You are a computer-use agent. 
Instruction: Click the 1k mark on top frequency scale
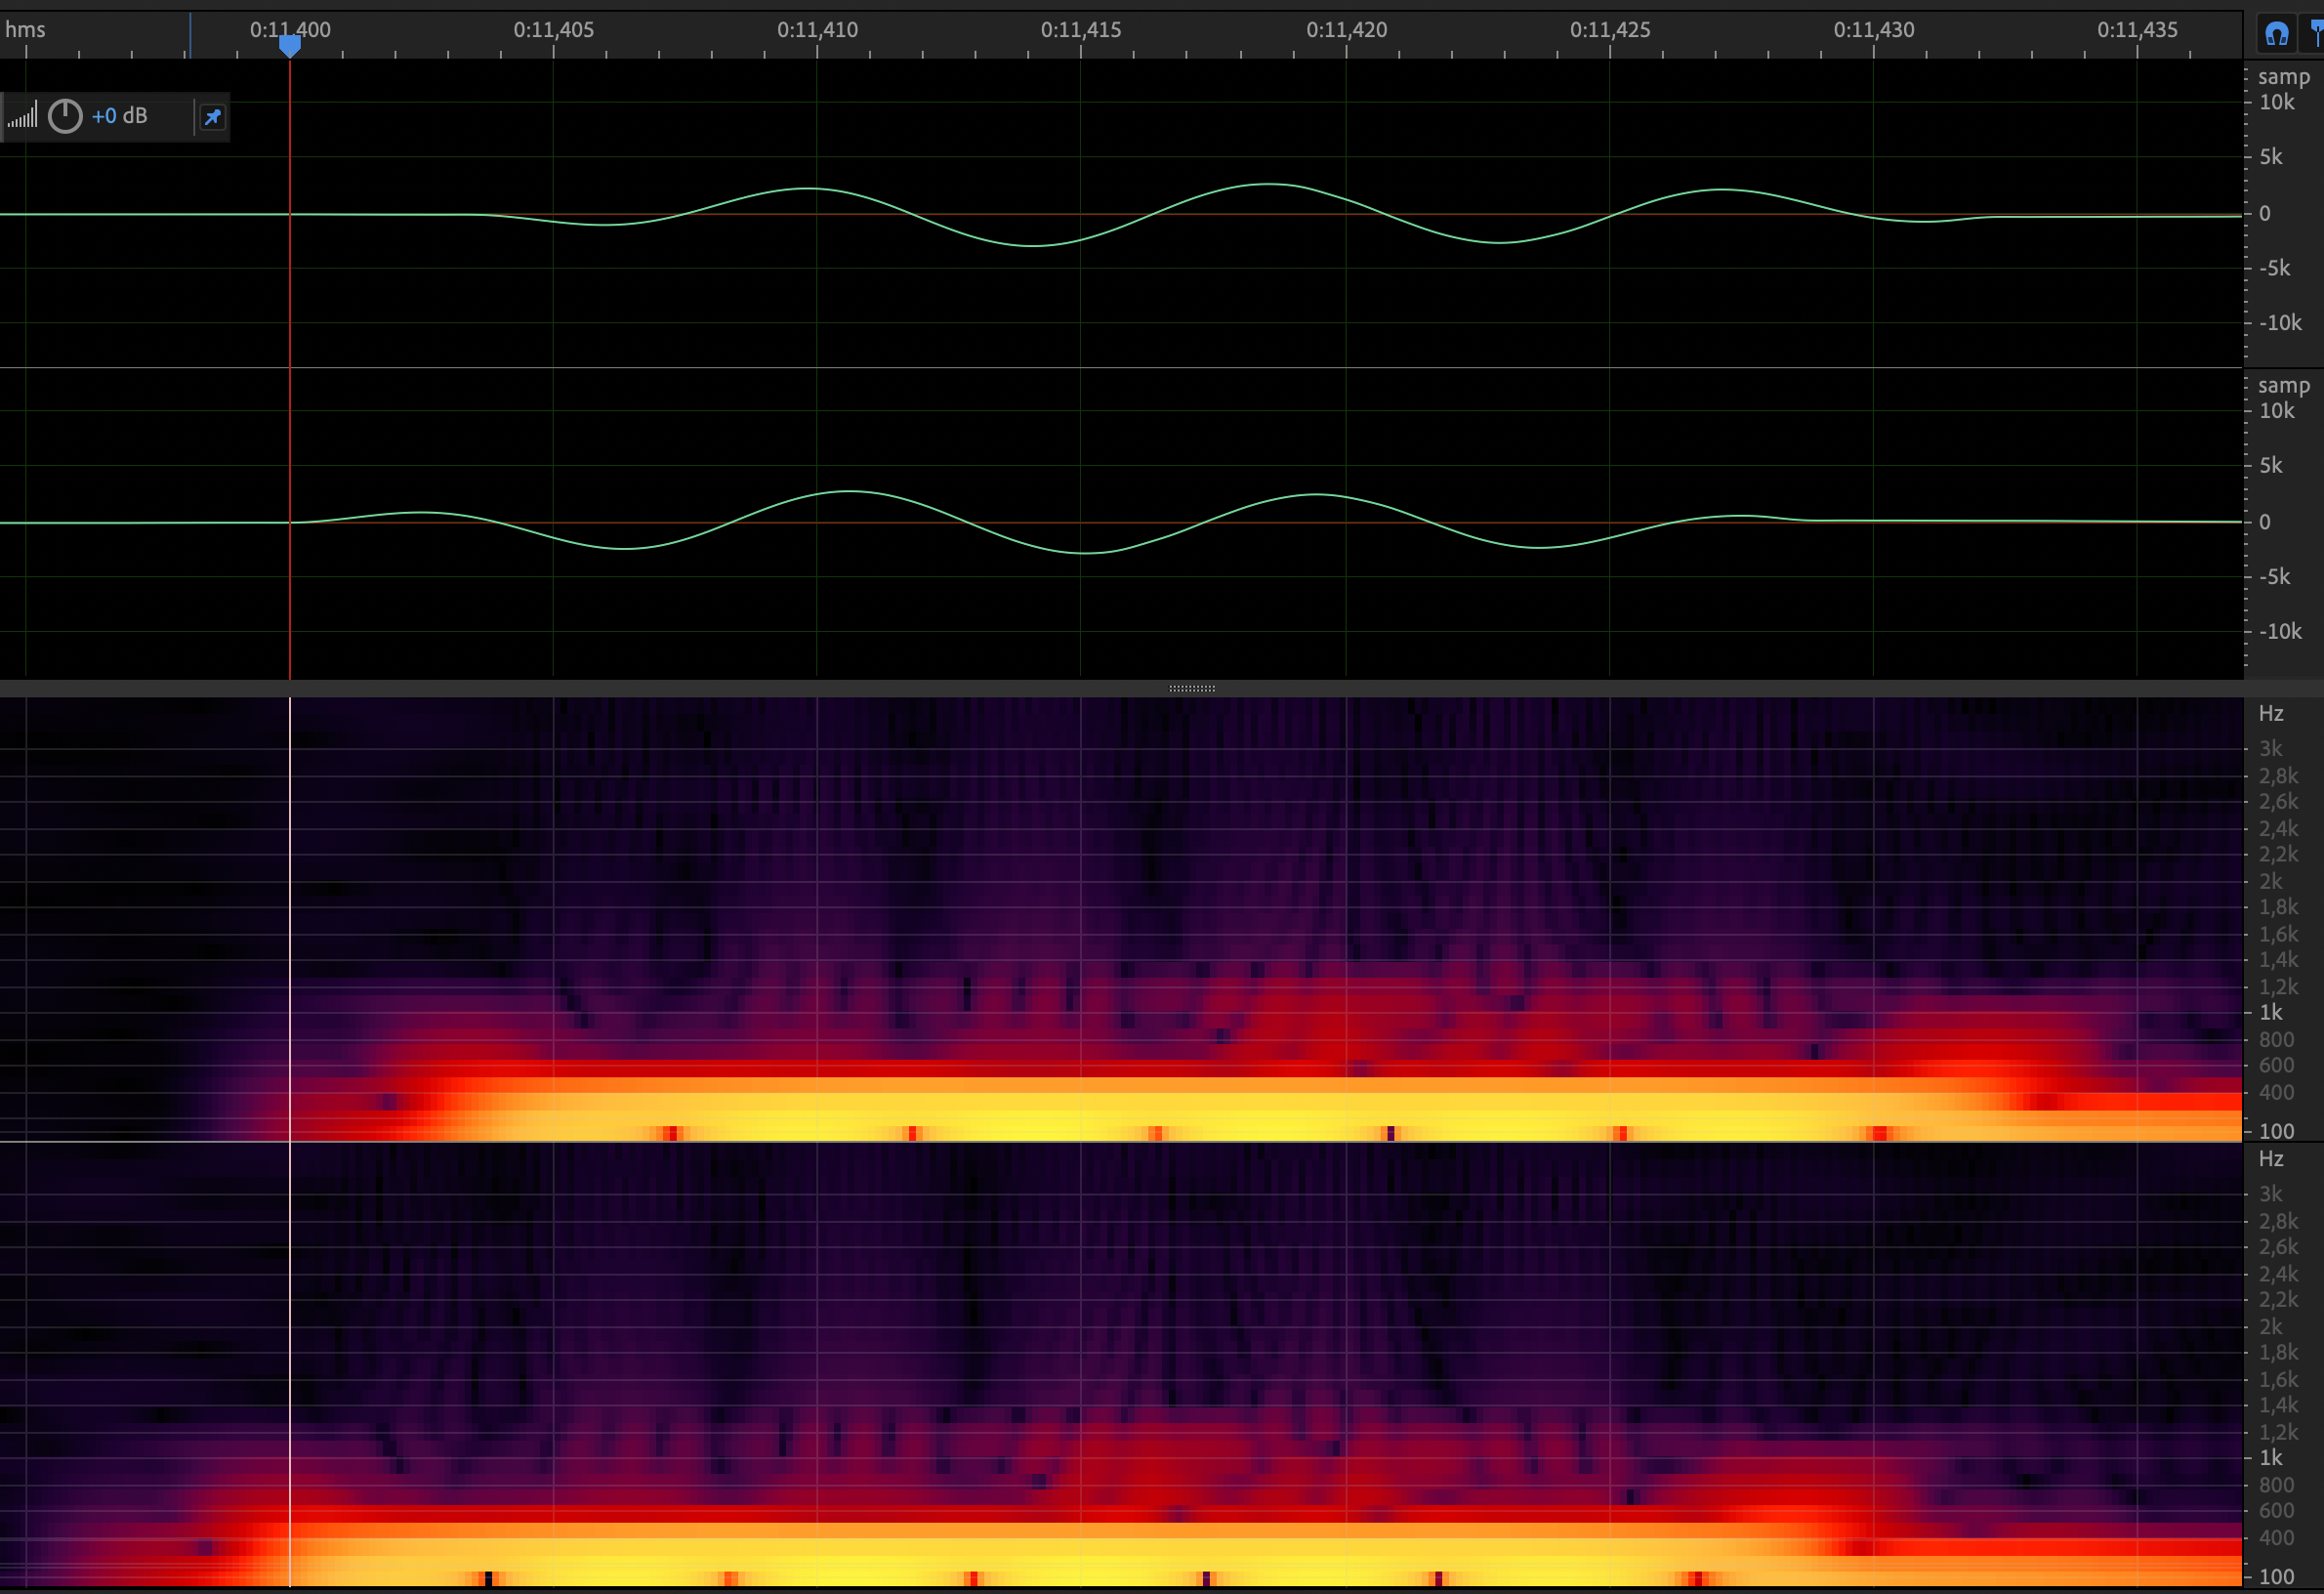tap(2270, 1012)
